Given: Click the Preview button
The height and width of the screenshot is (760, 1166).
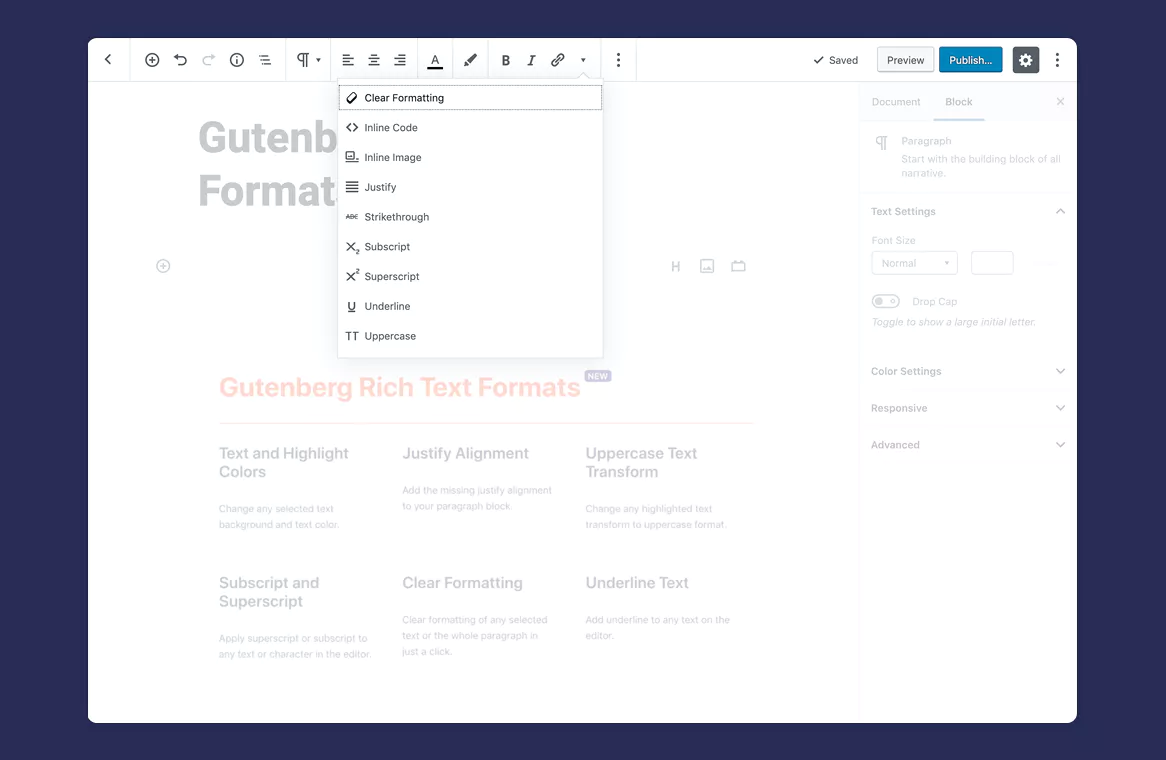Looking at the screenshot, I should pos(905,60).
